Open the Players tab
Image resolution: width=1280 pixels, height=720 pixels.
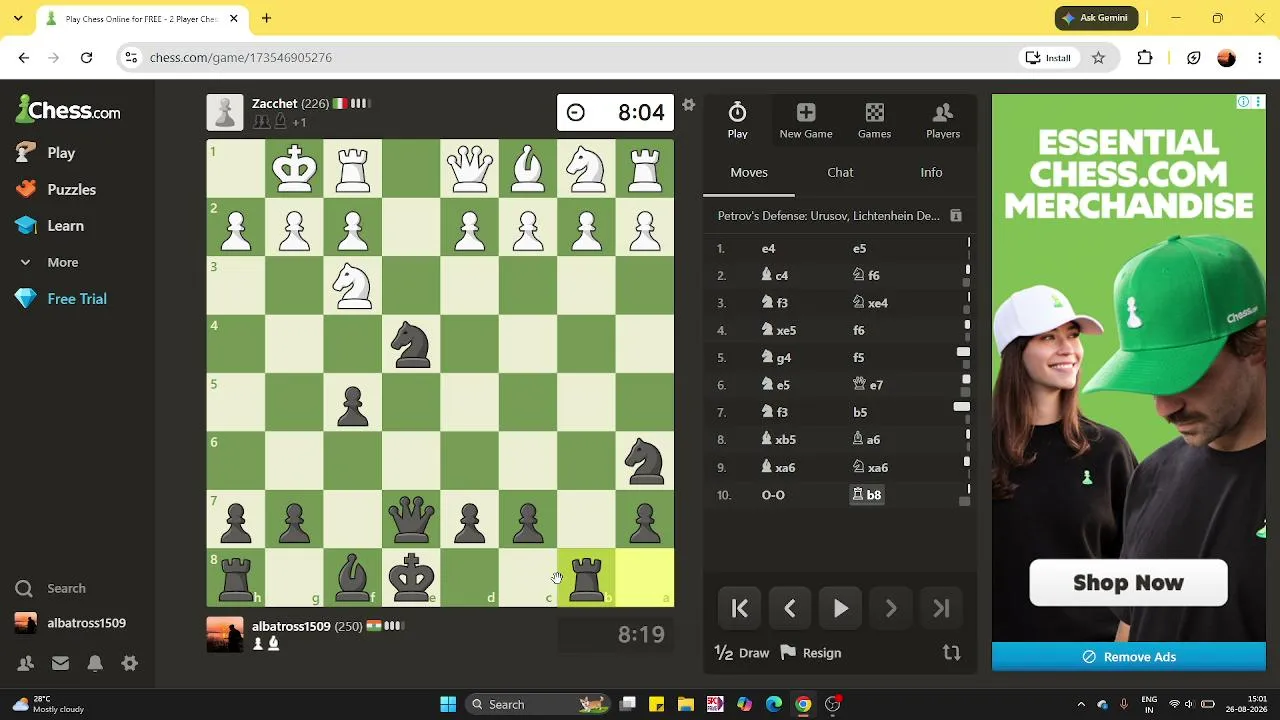(943, 120)
